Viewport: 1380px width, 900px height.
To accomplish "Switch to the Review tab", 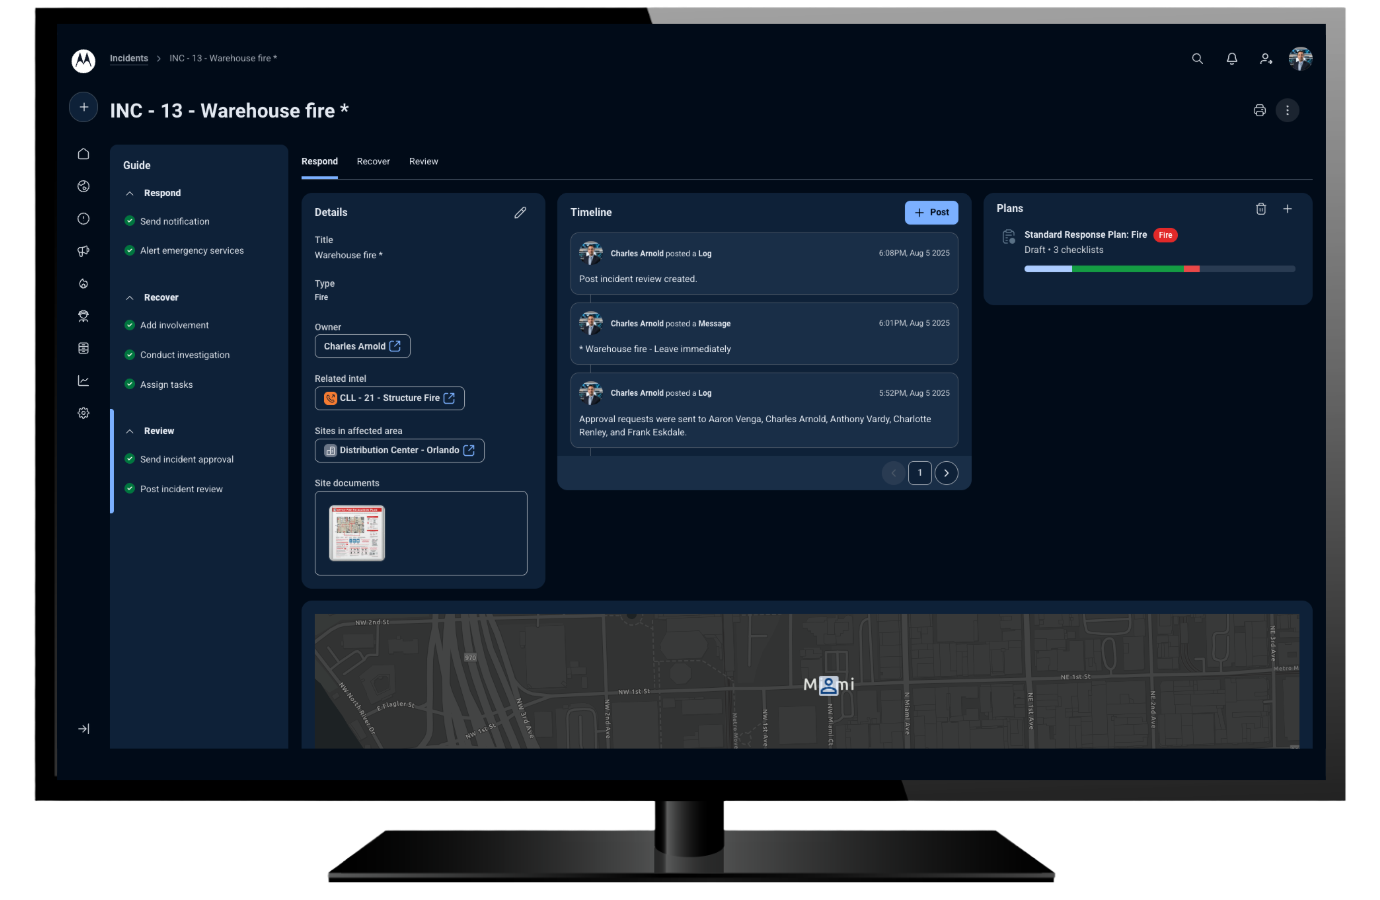I will pos(424,162).
